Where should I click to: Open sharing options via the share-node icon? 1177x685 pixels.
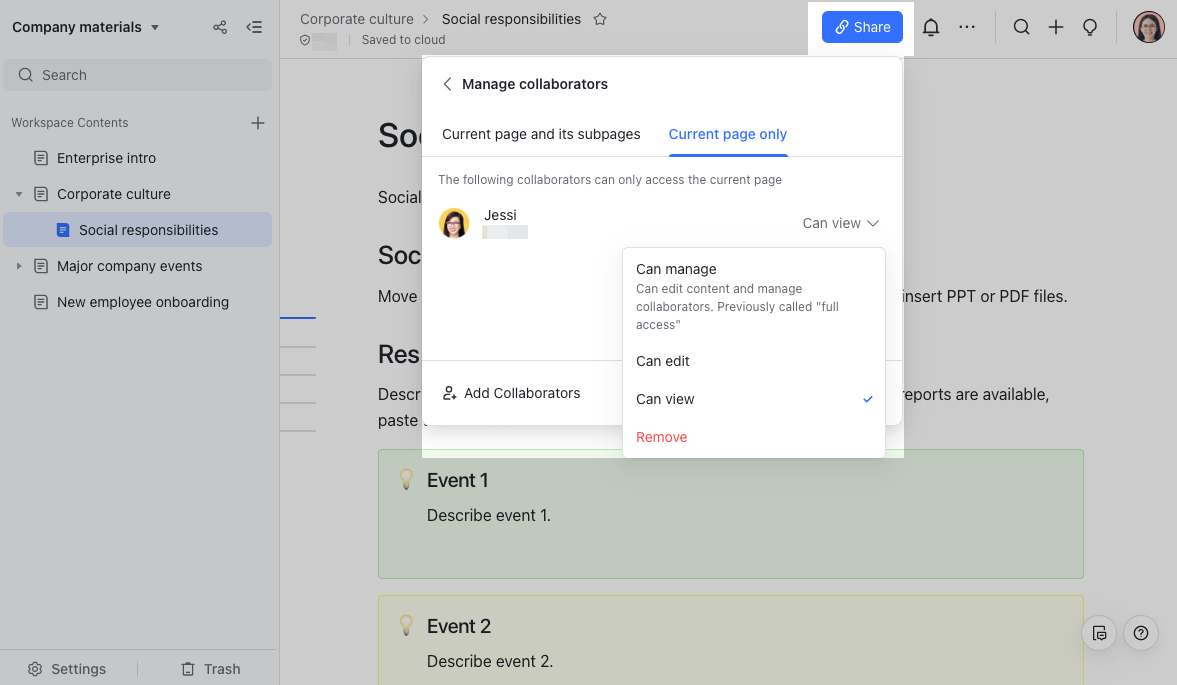point(219,27)
